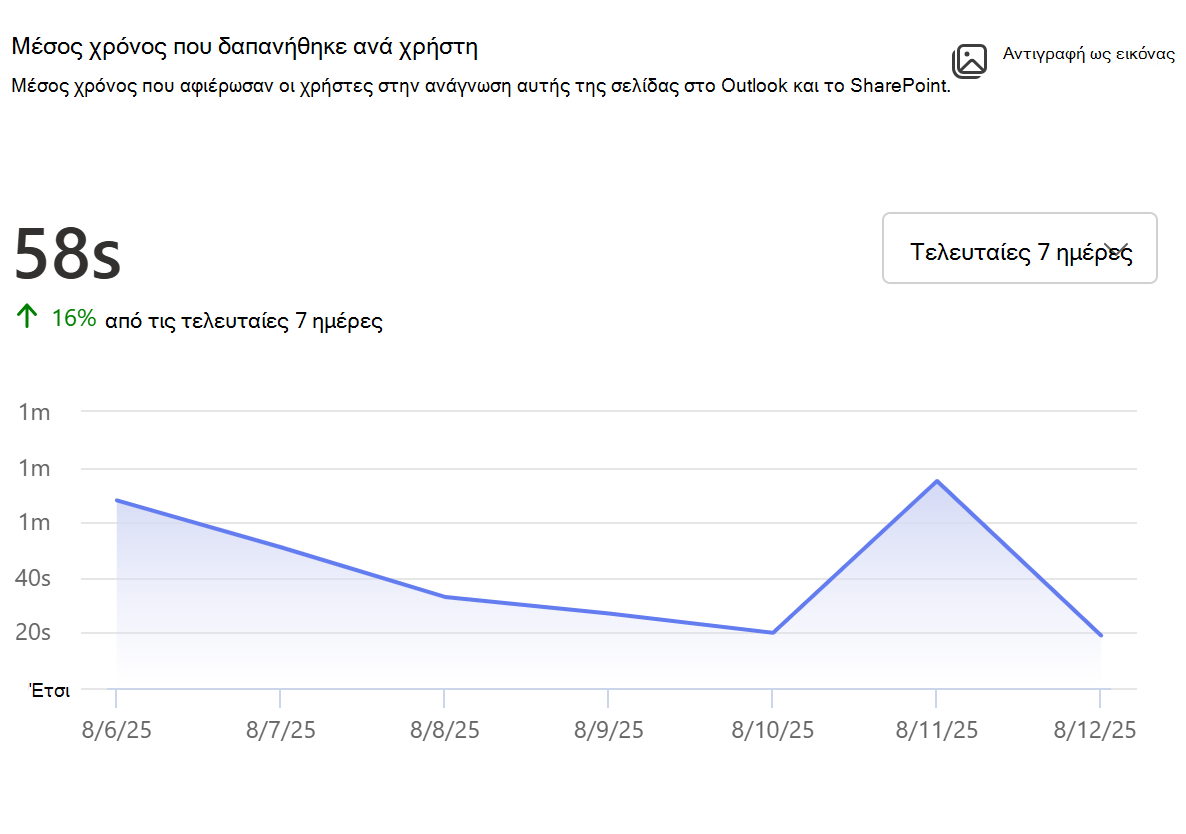The width and height of the screenshot is (1186, 834).
Task: Click 'από τις τελευταίες 7 ημέρες' text
Action: [244, 321]
